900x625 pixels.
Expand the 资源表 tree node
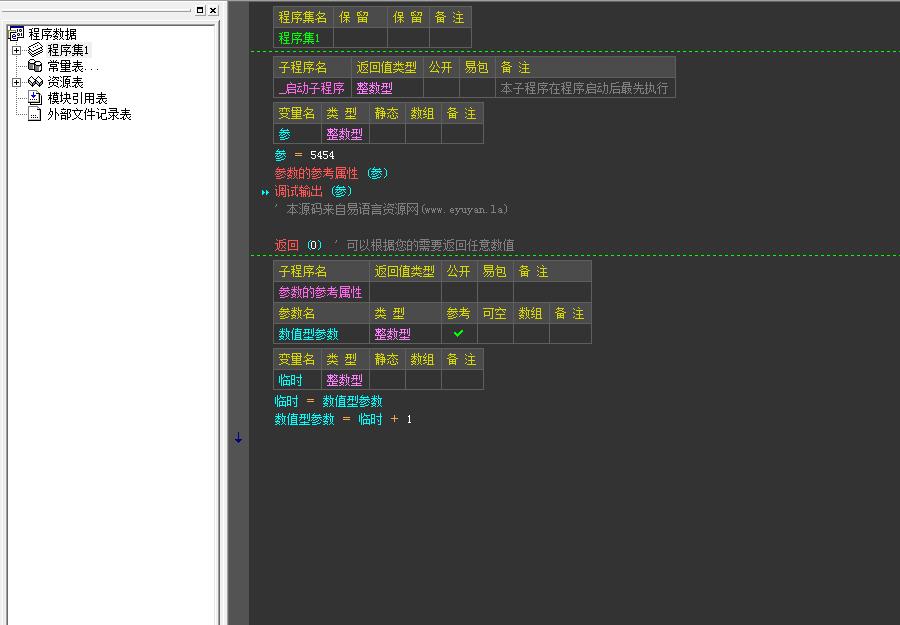coord(17,82)
